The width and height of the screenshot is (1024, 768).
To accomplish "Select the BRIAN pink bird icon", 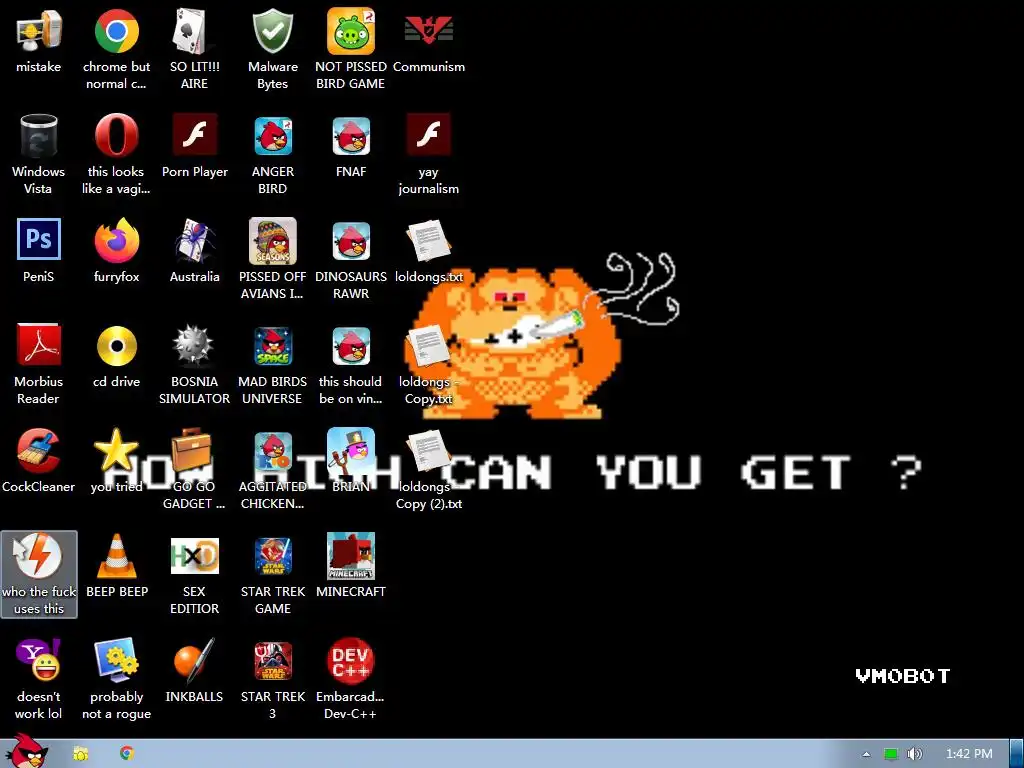I will click(351, 451).
